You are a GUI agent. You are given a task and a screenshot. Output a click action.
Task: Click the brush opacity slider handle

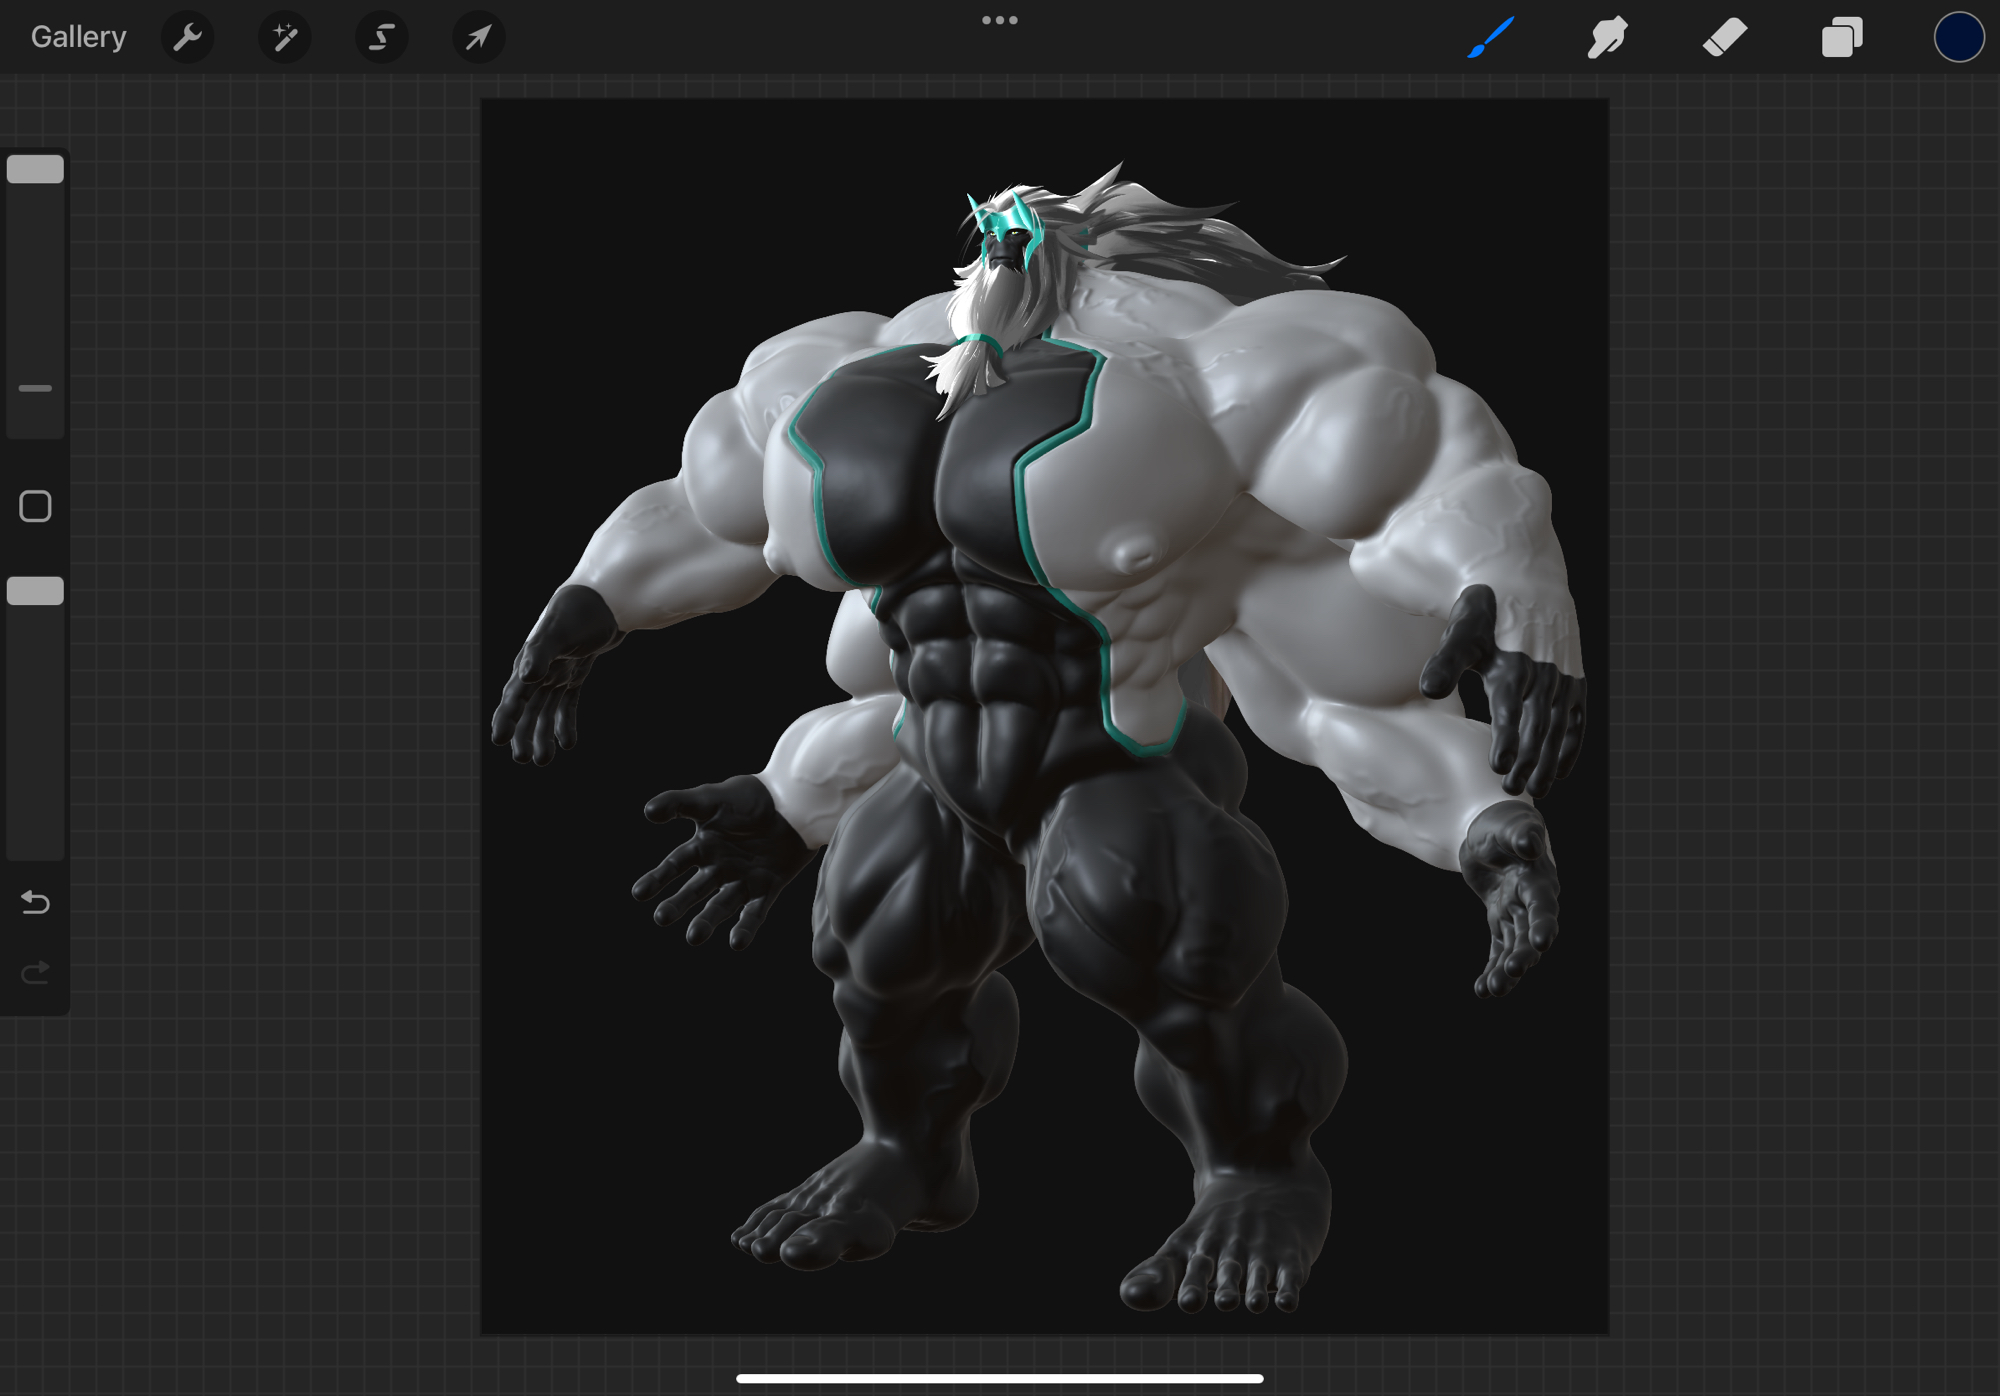35,591
